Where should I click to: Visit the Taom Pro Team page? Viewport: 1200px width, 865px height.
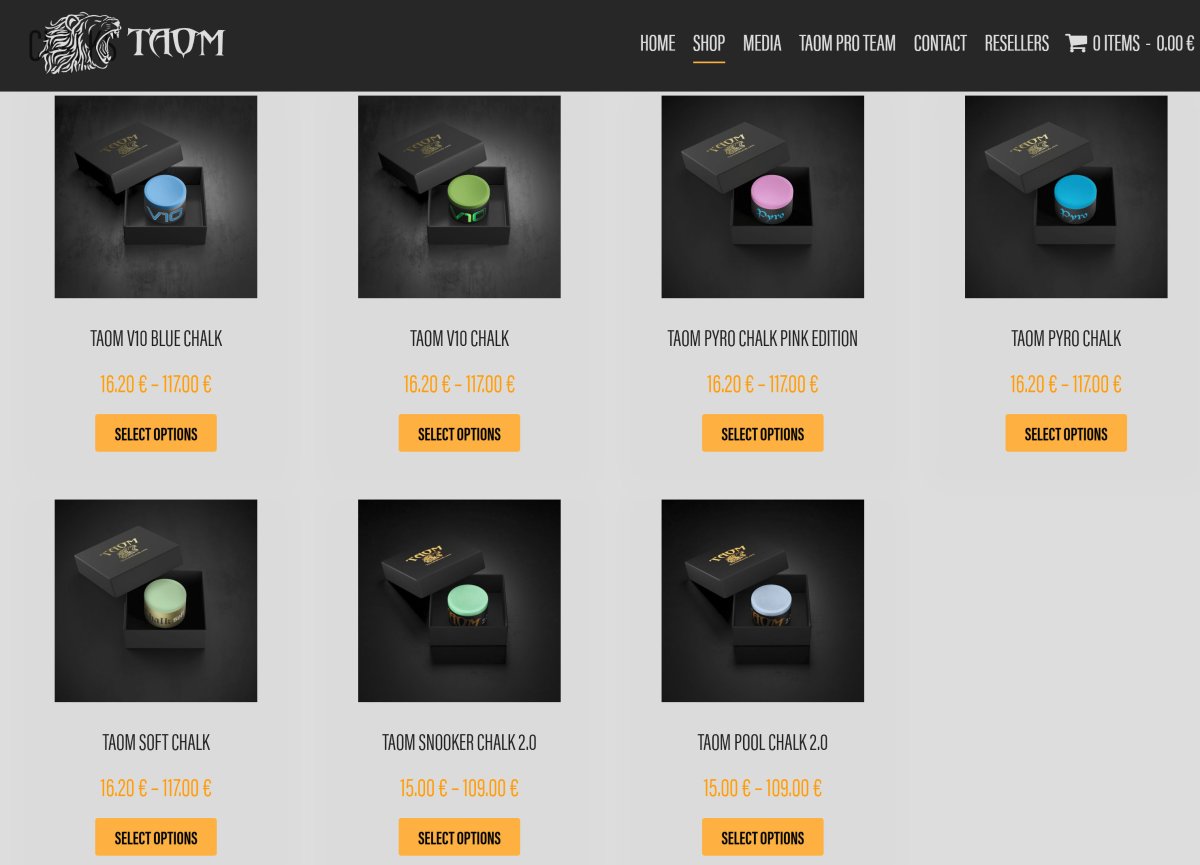click(847, 43)
